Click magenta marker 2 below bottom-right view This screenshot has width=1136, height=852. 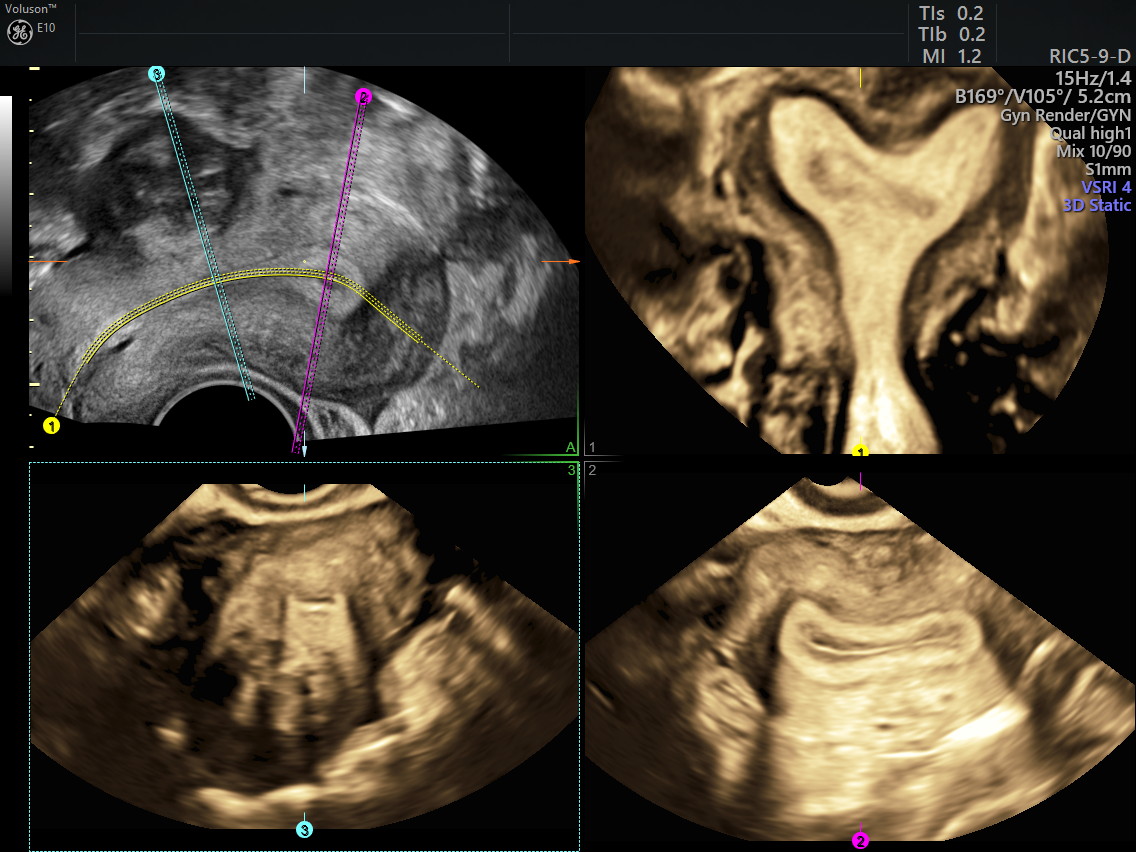(860, 840)
